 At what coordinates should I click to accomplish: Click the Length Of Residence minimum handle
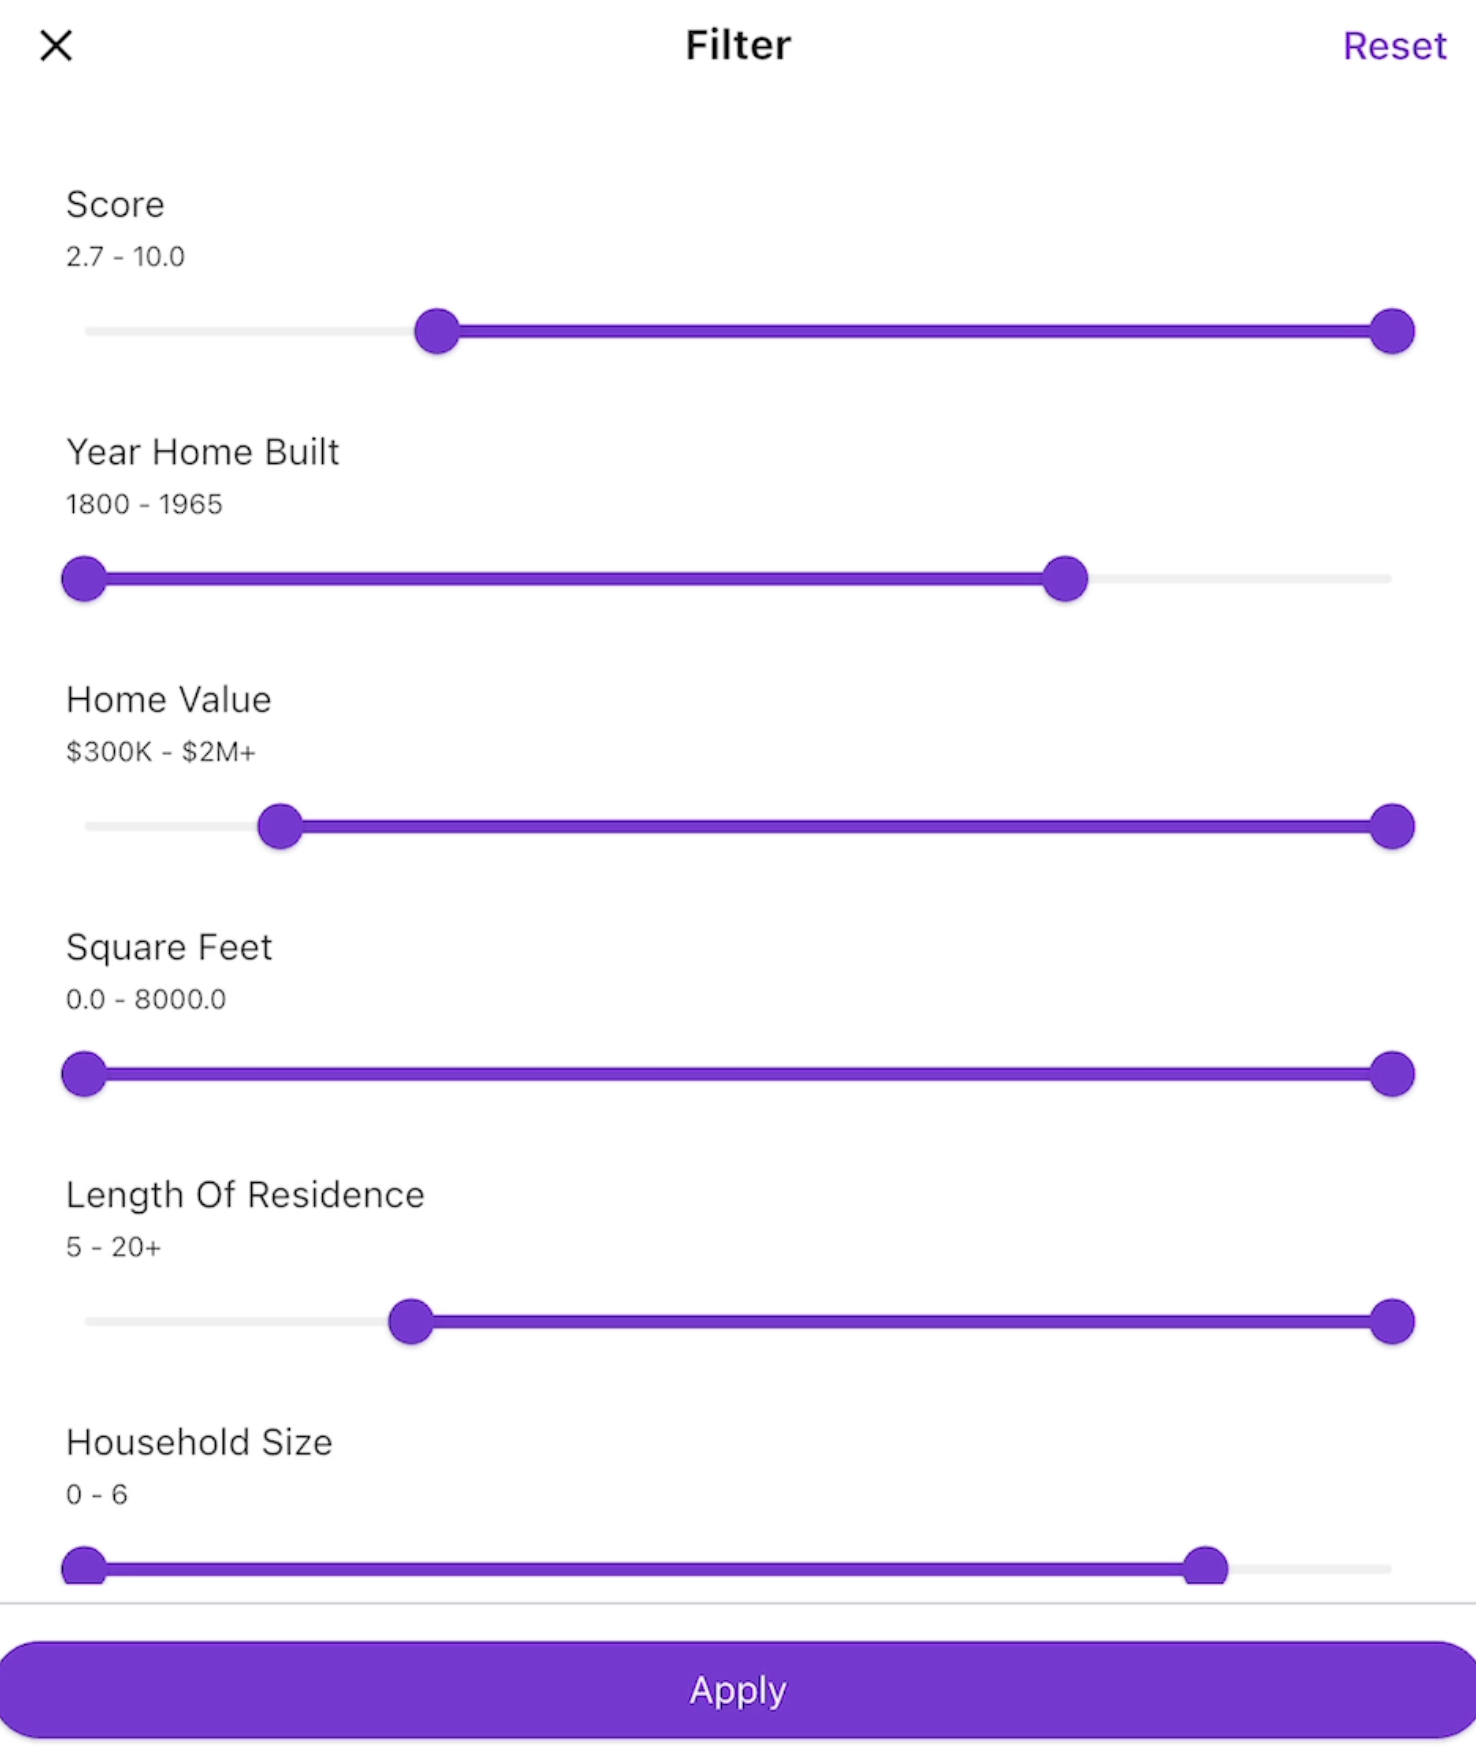click(411, 1321)
